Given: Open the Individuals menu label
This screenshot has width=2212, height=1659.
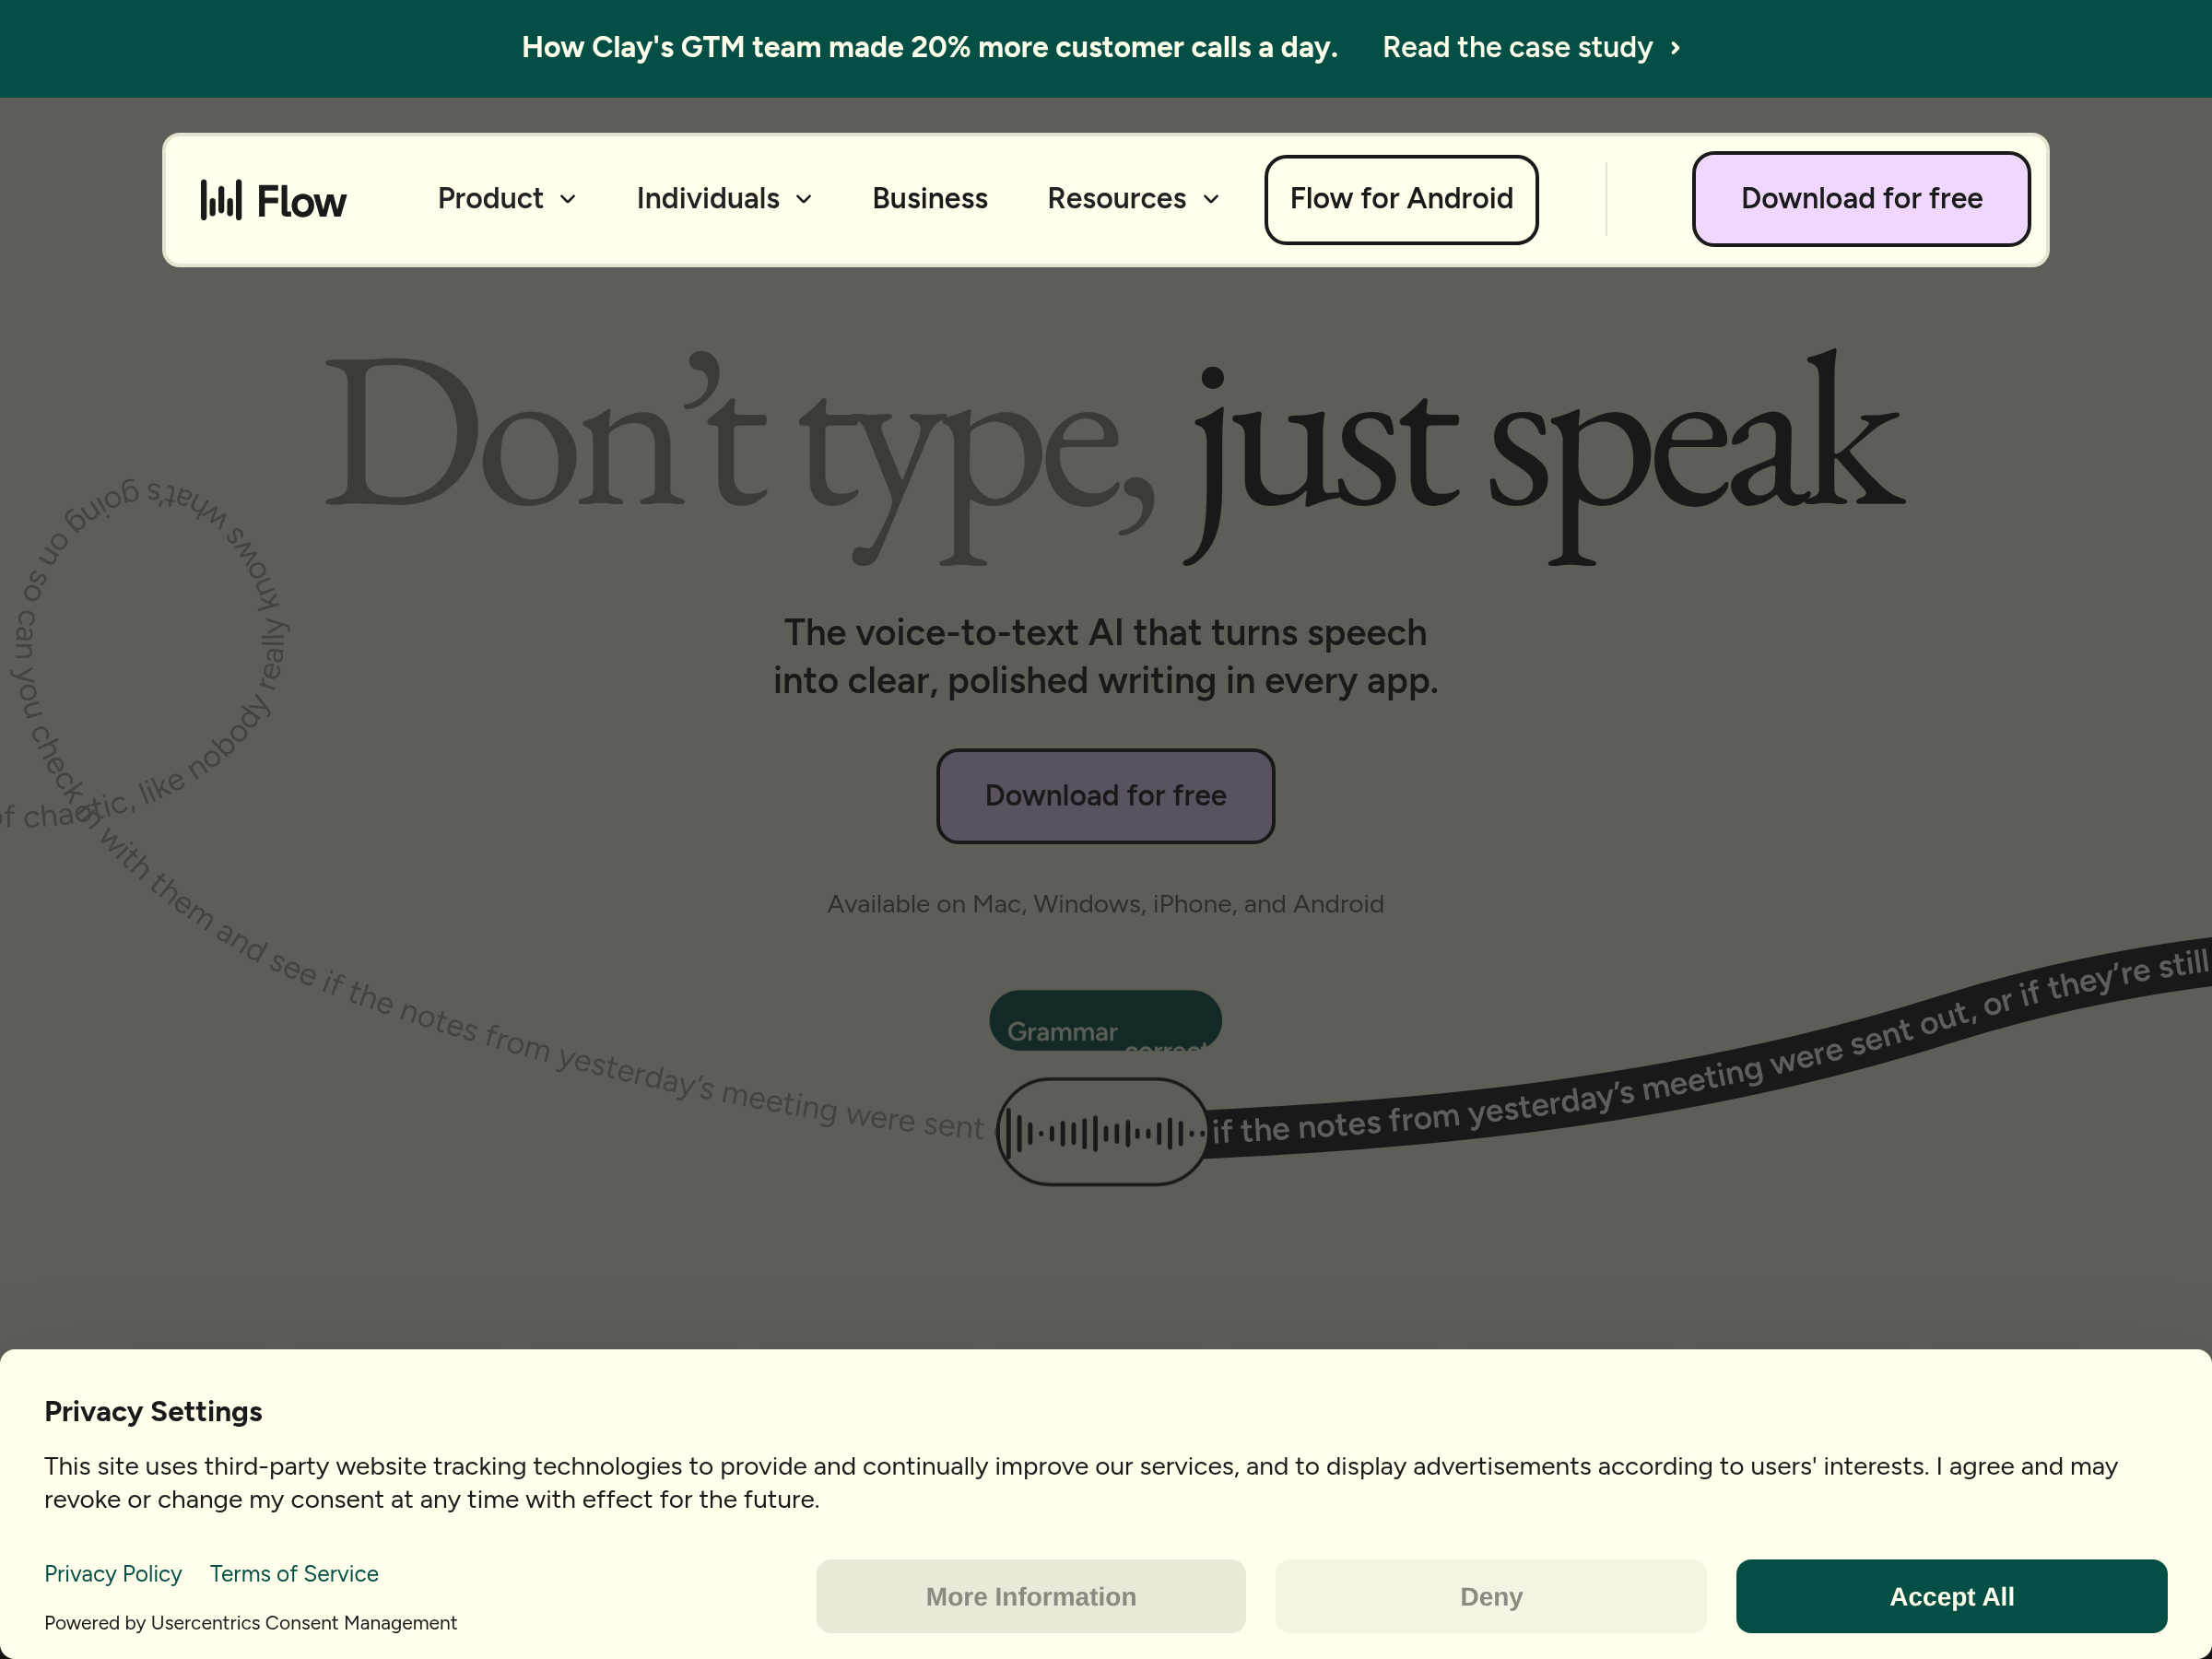Looking at the screenshot, I should (x=707, y=198).
